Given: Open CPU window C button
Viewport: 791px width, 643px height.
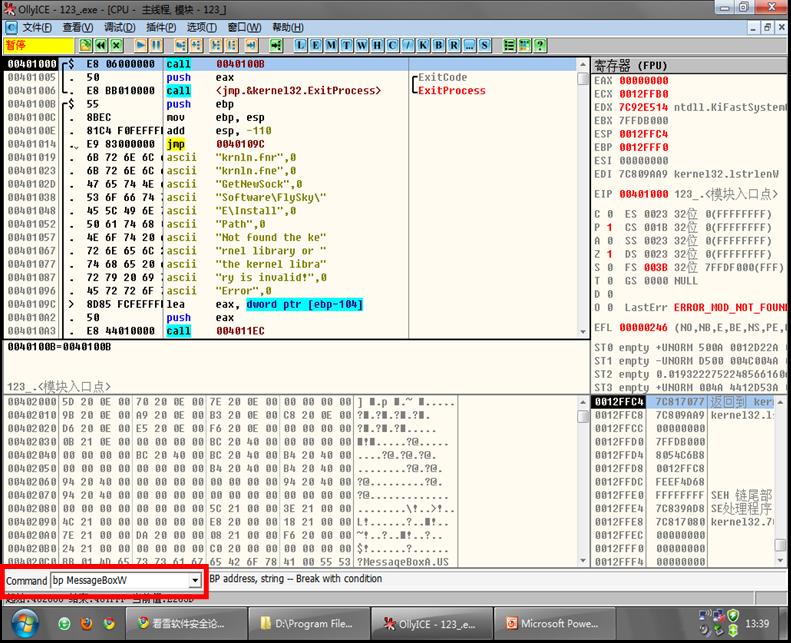Looking at the screenshot, I should (392, 45).
